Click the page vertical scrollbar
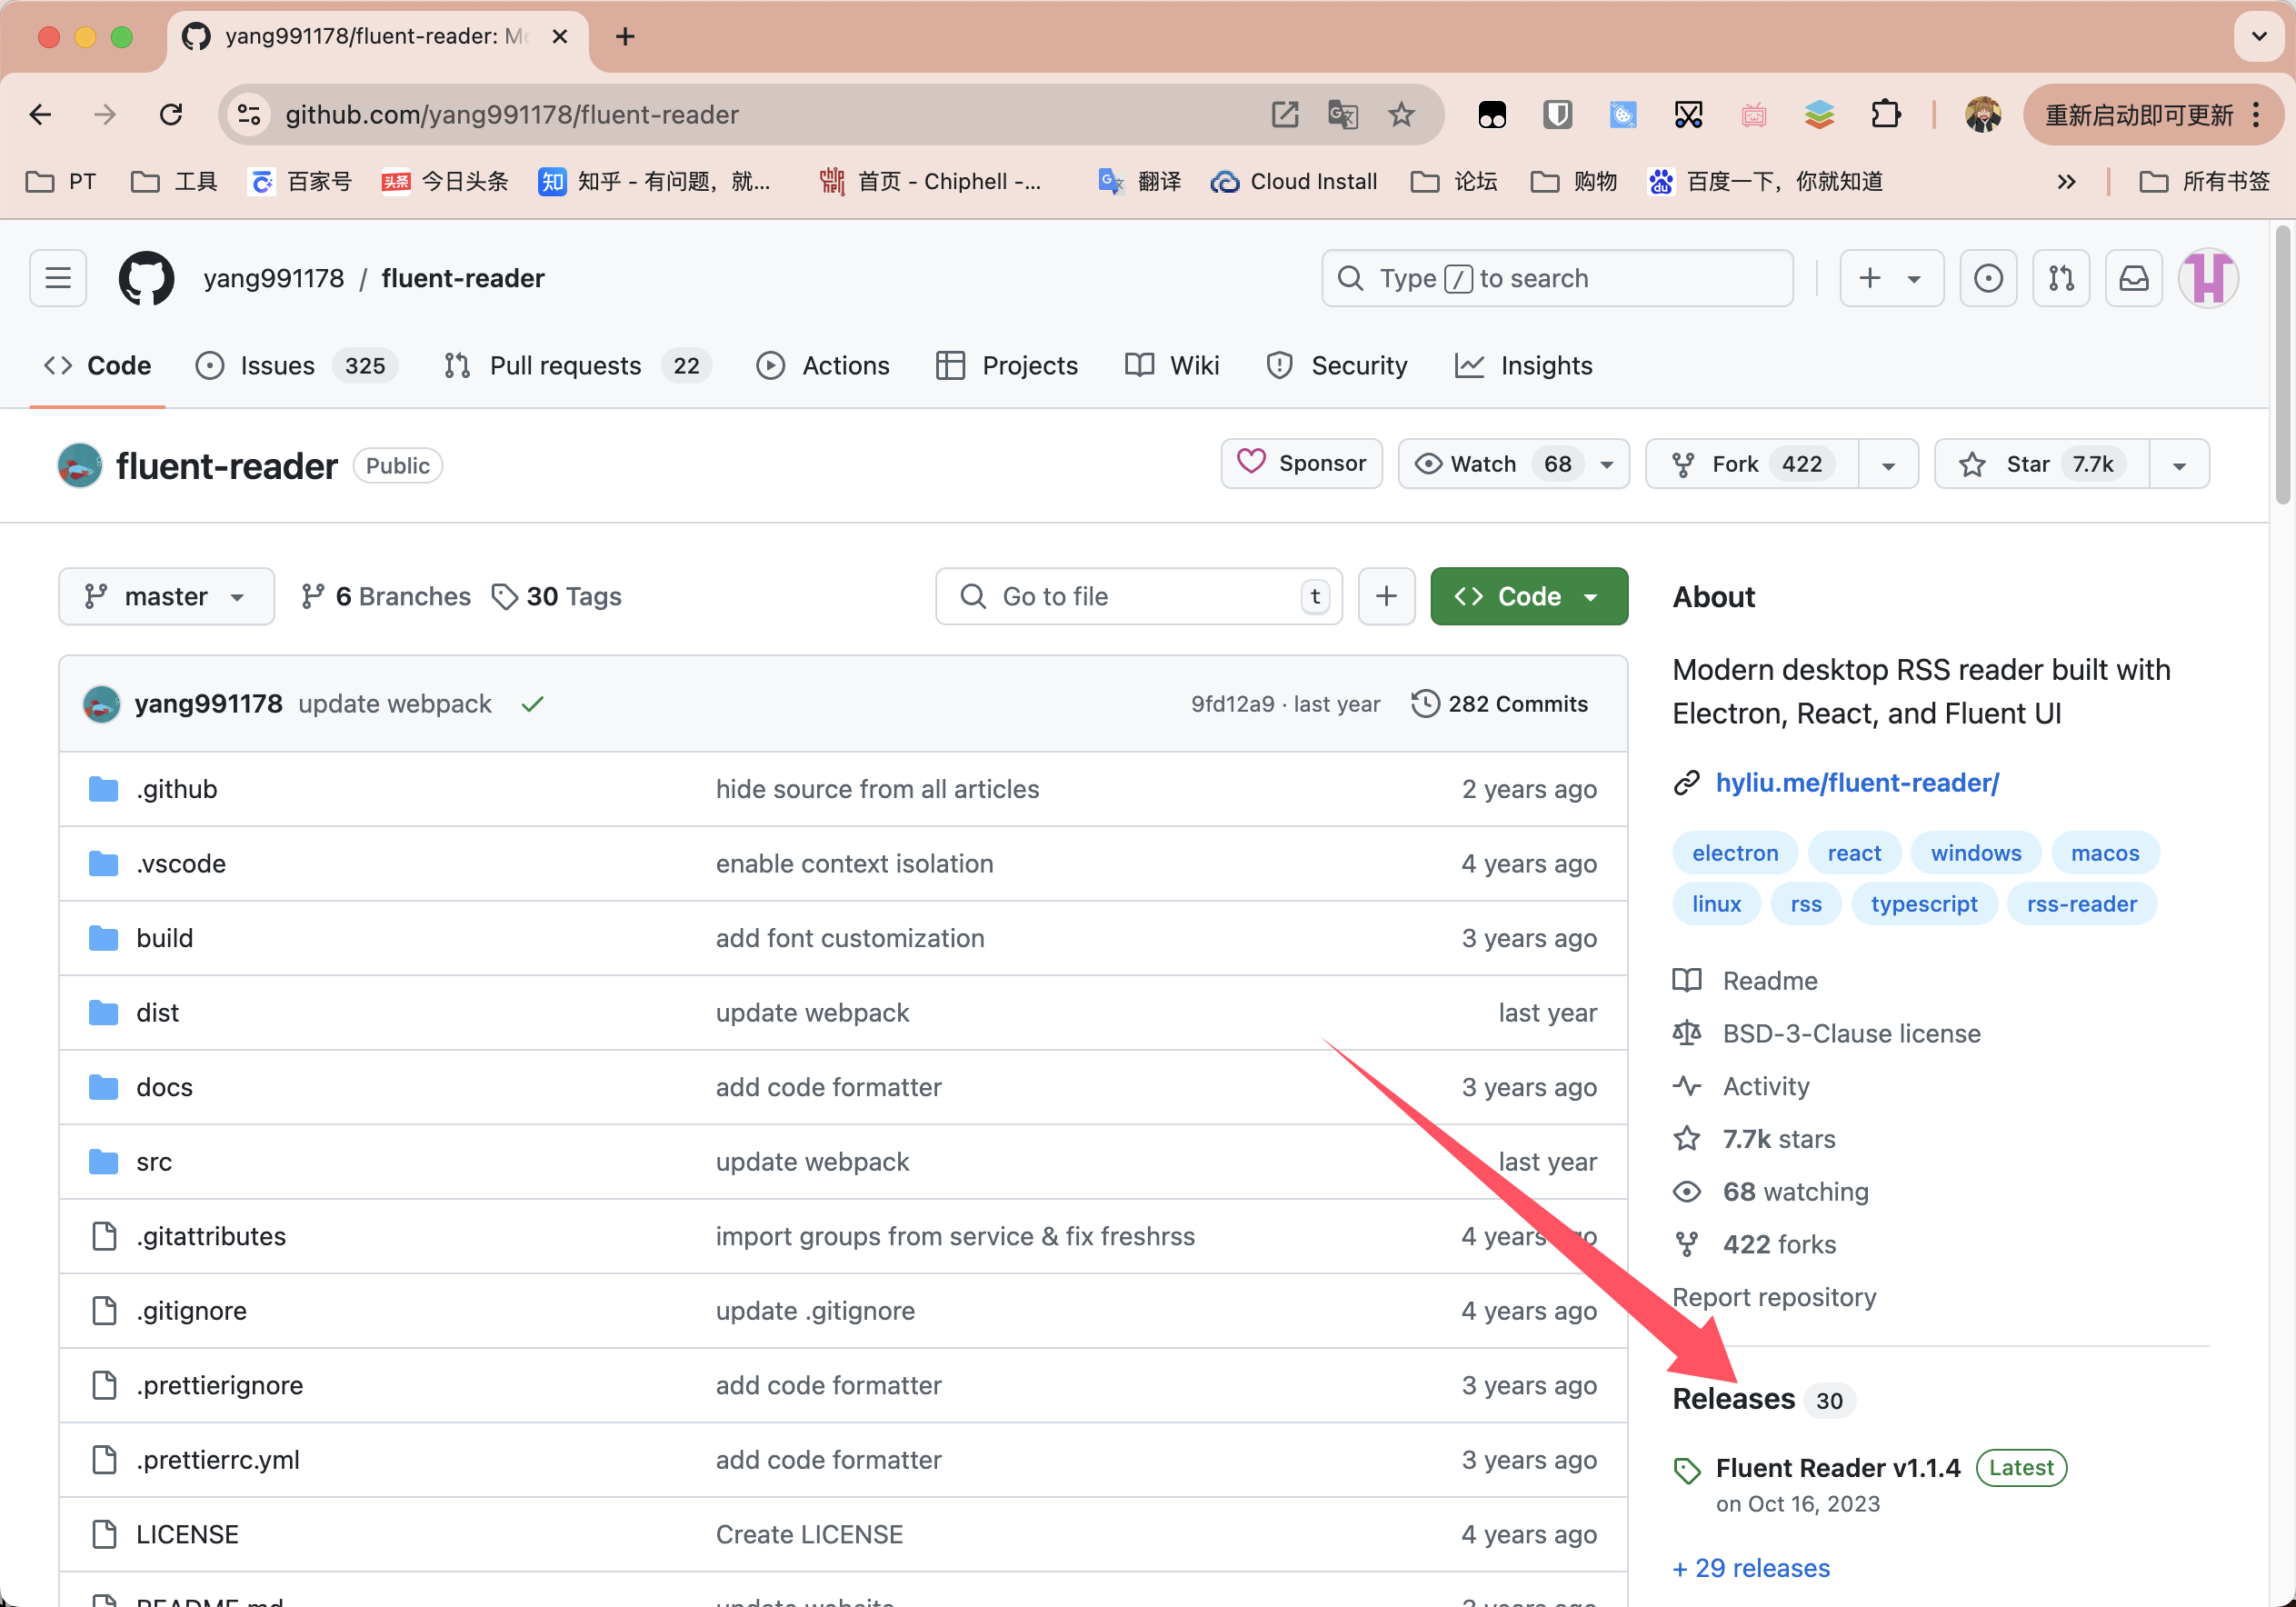 coord(2282,365)
